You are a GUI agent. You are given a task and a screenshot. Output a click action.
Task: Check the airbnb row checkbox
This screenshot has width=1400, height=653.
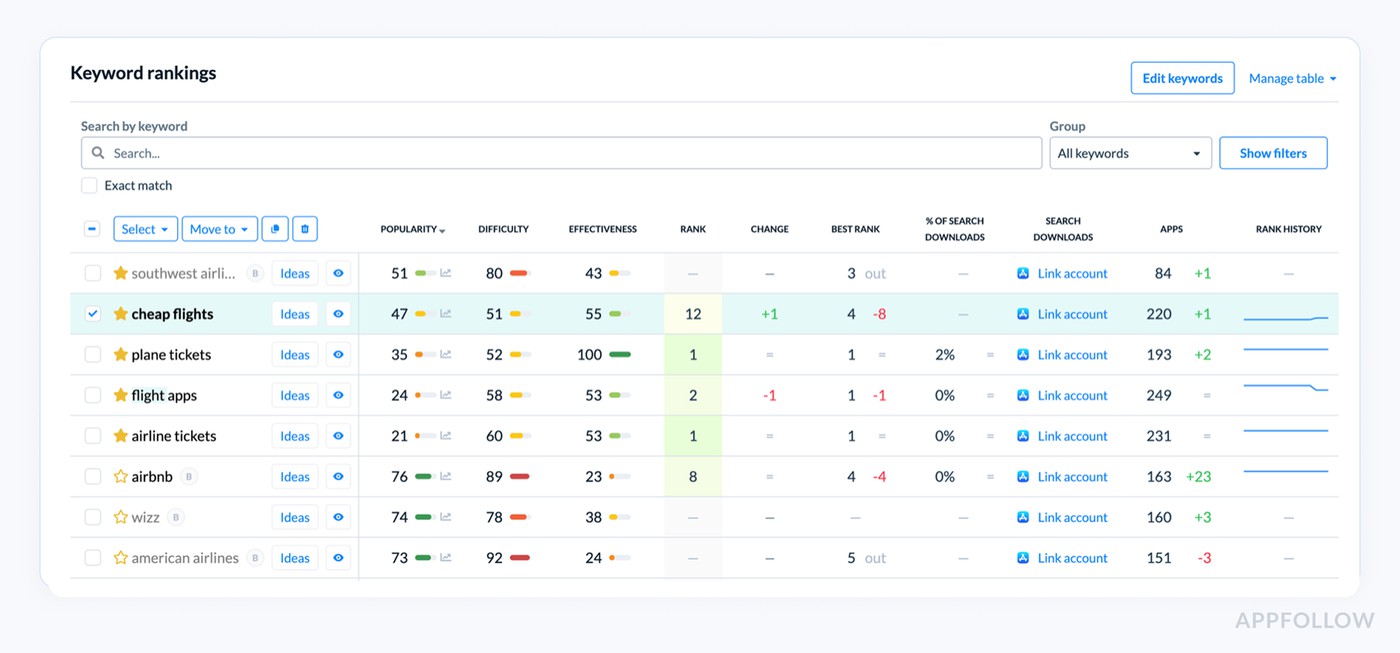coord(92,476)
